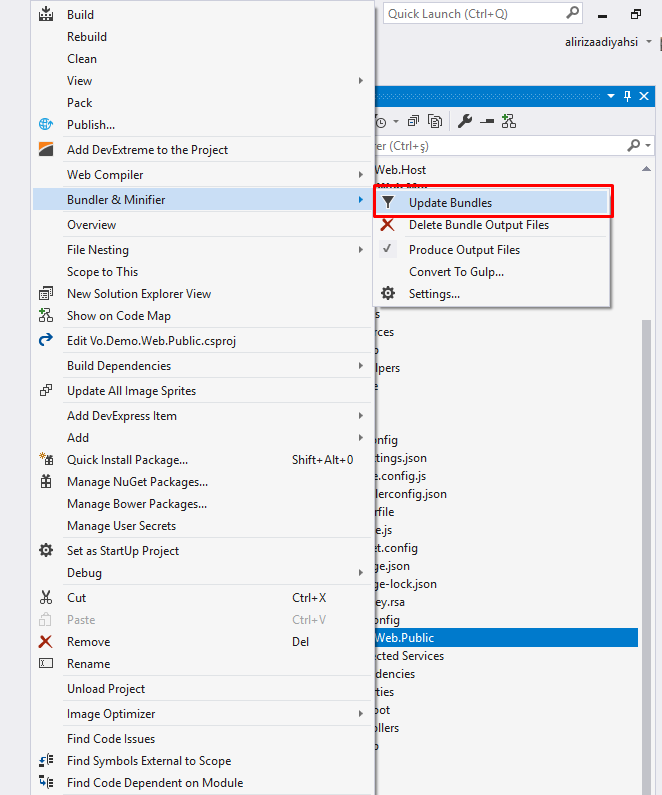
Task: Click the code map icon in Solution Explorer toolbar
Action: click(508, 121)
